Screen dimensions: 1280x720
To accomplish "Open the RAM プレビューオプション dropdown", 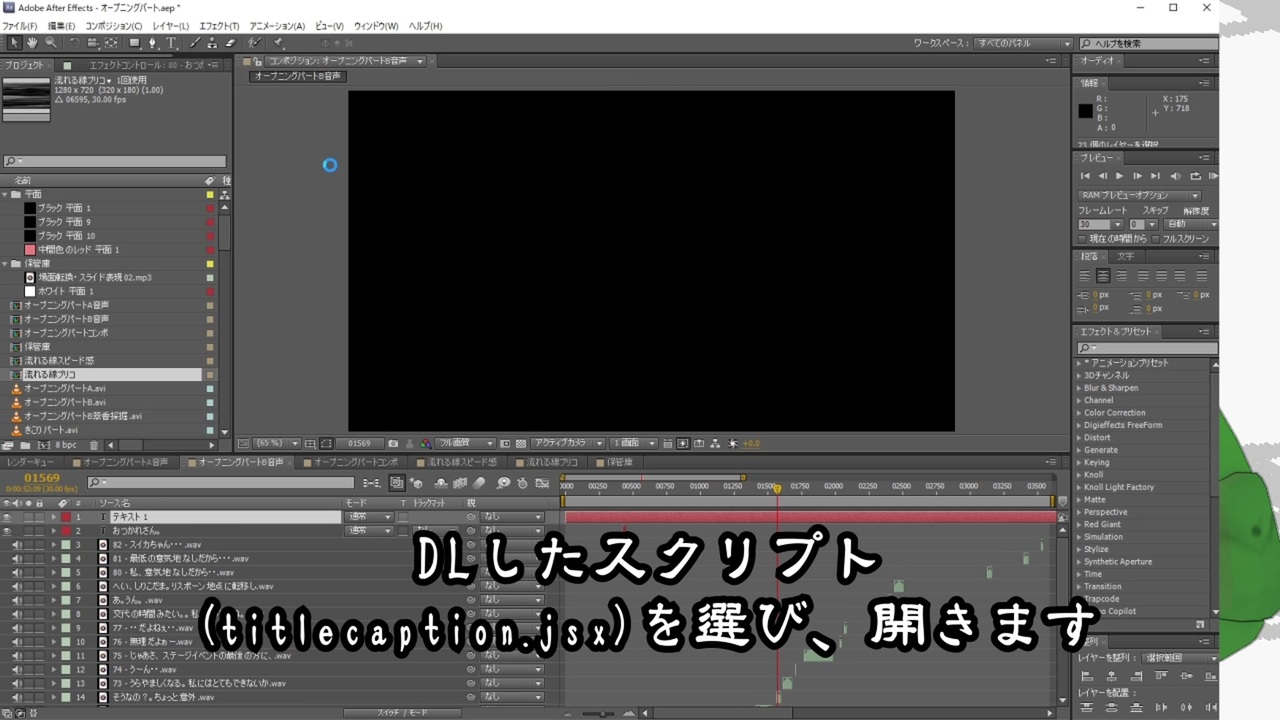I will 1139,195.
